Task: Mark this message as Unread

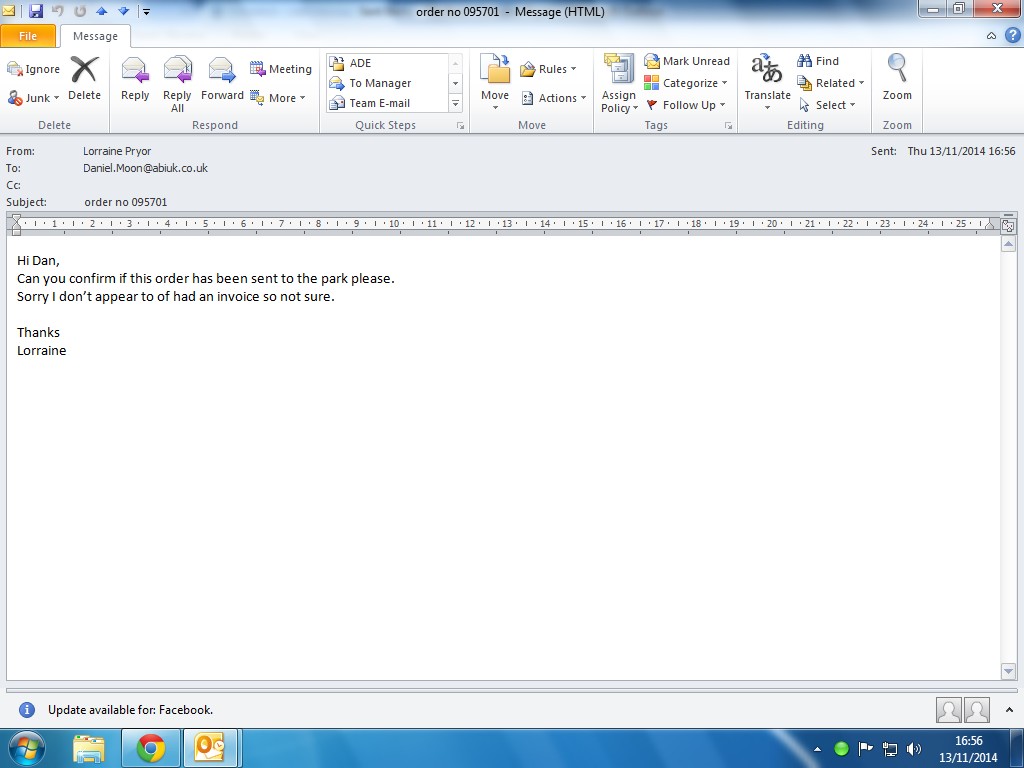Action: pyautogui.click(x=687, y=61)
